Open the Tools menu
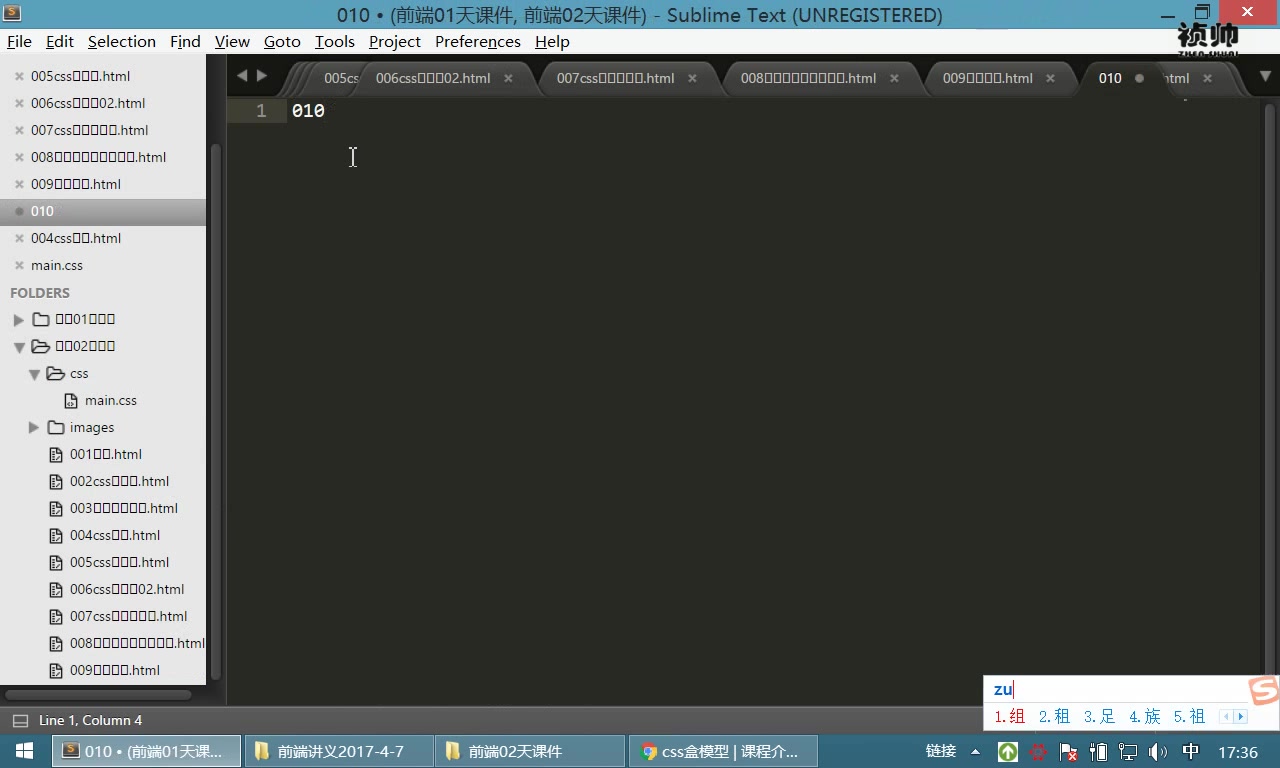Image resolution: width=1280 pixels, height=768 pixels. [x=334, y=41]
